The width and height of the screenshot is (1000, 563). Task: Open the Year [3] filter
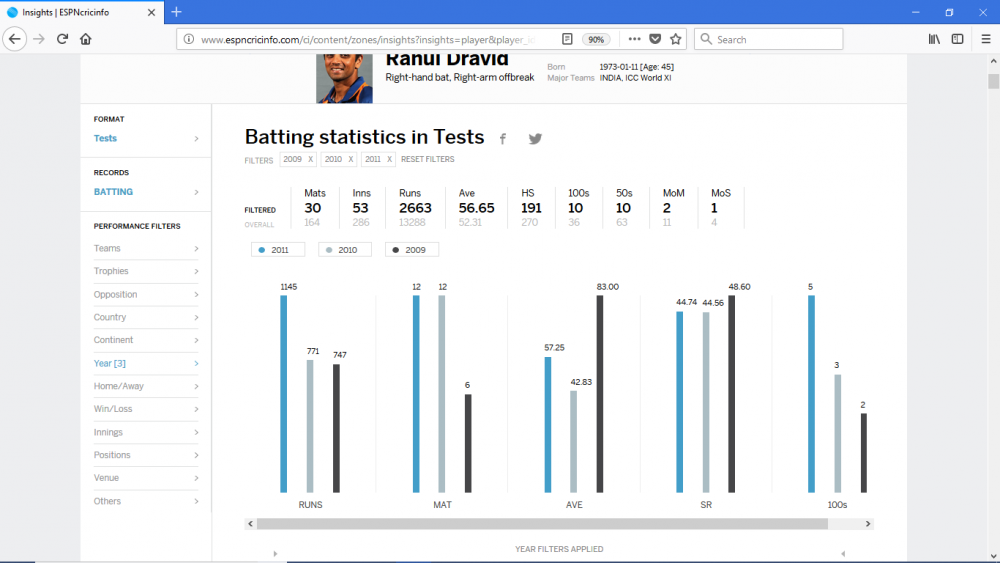pos(146,363)
